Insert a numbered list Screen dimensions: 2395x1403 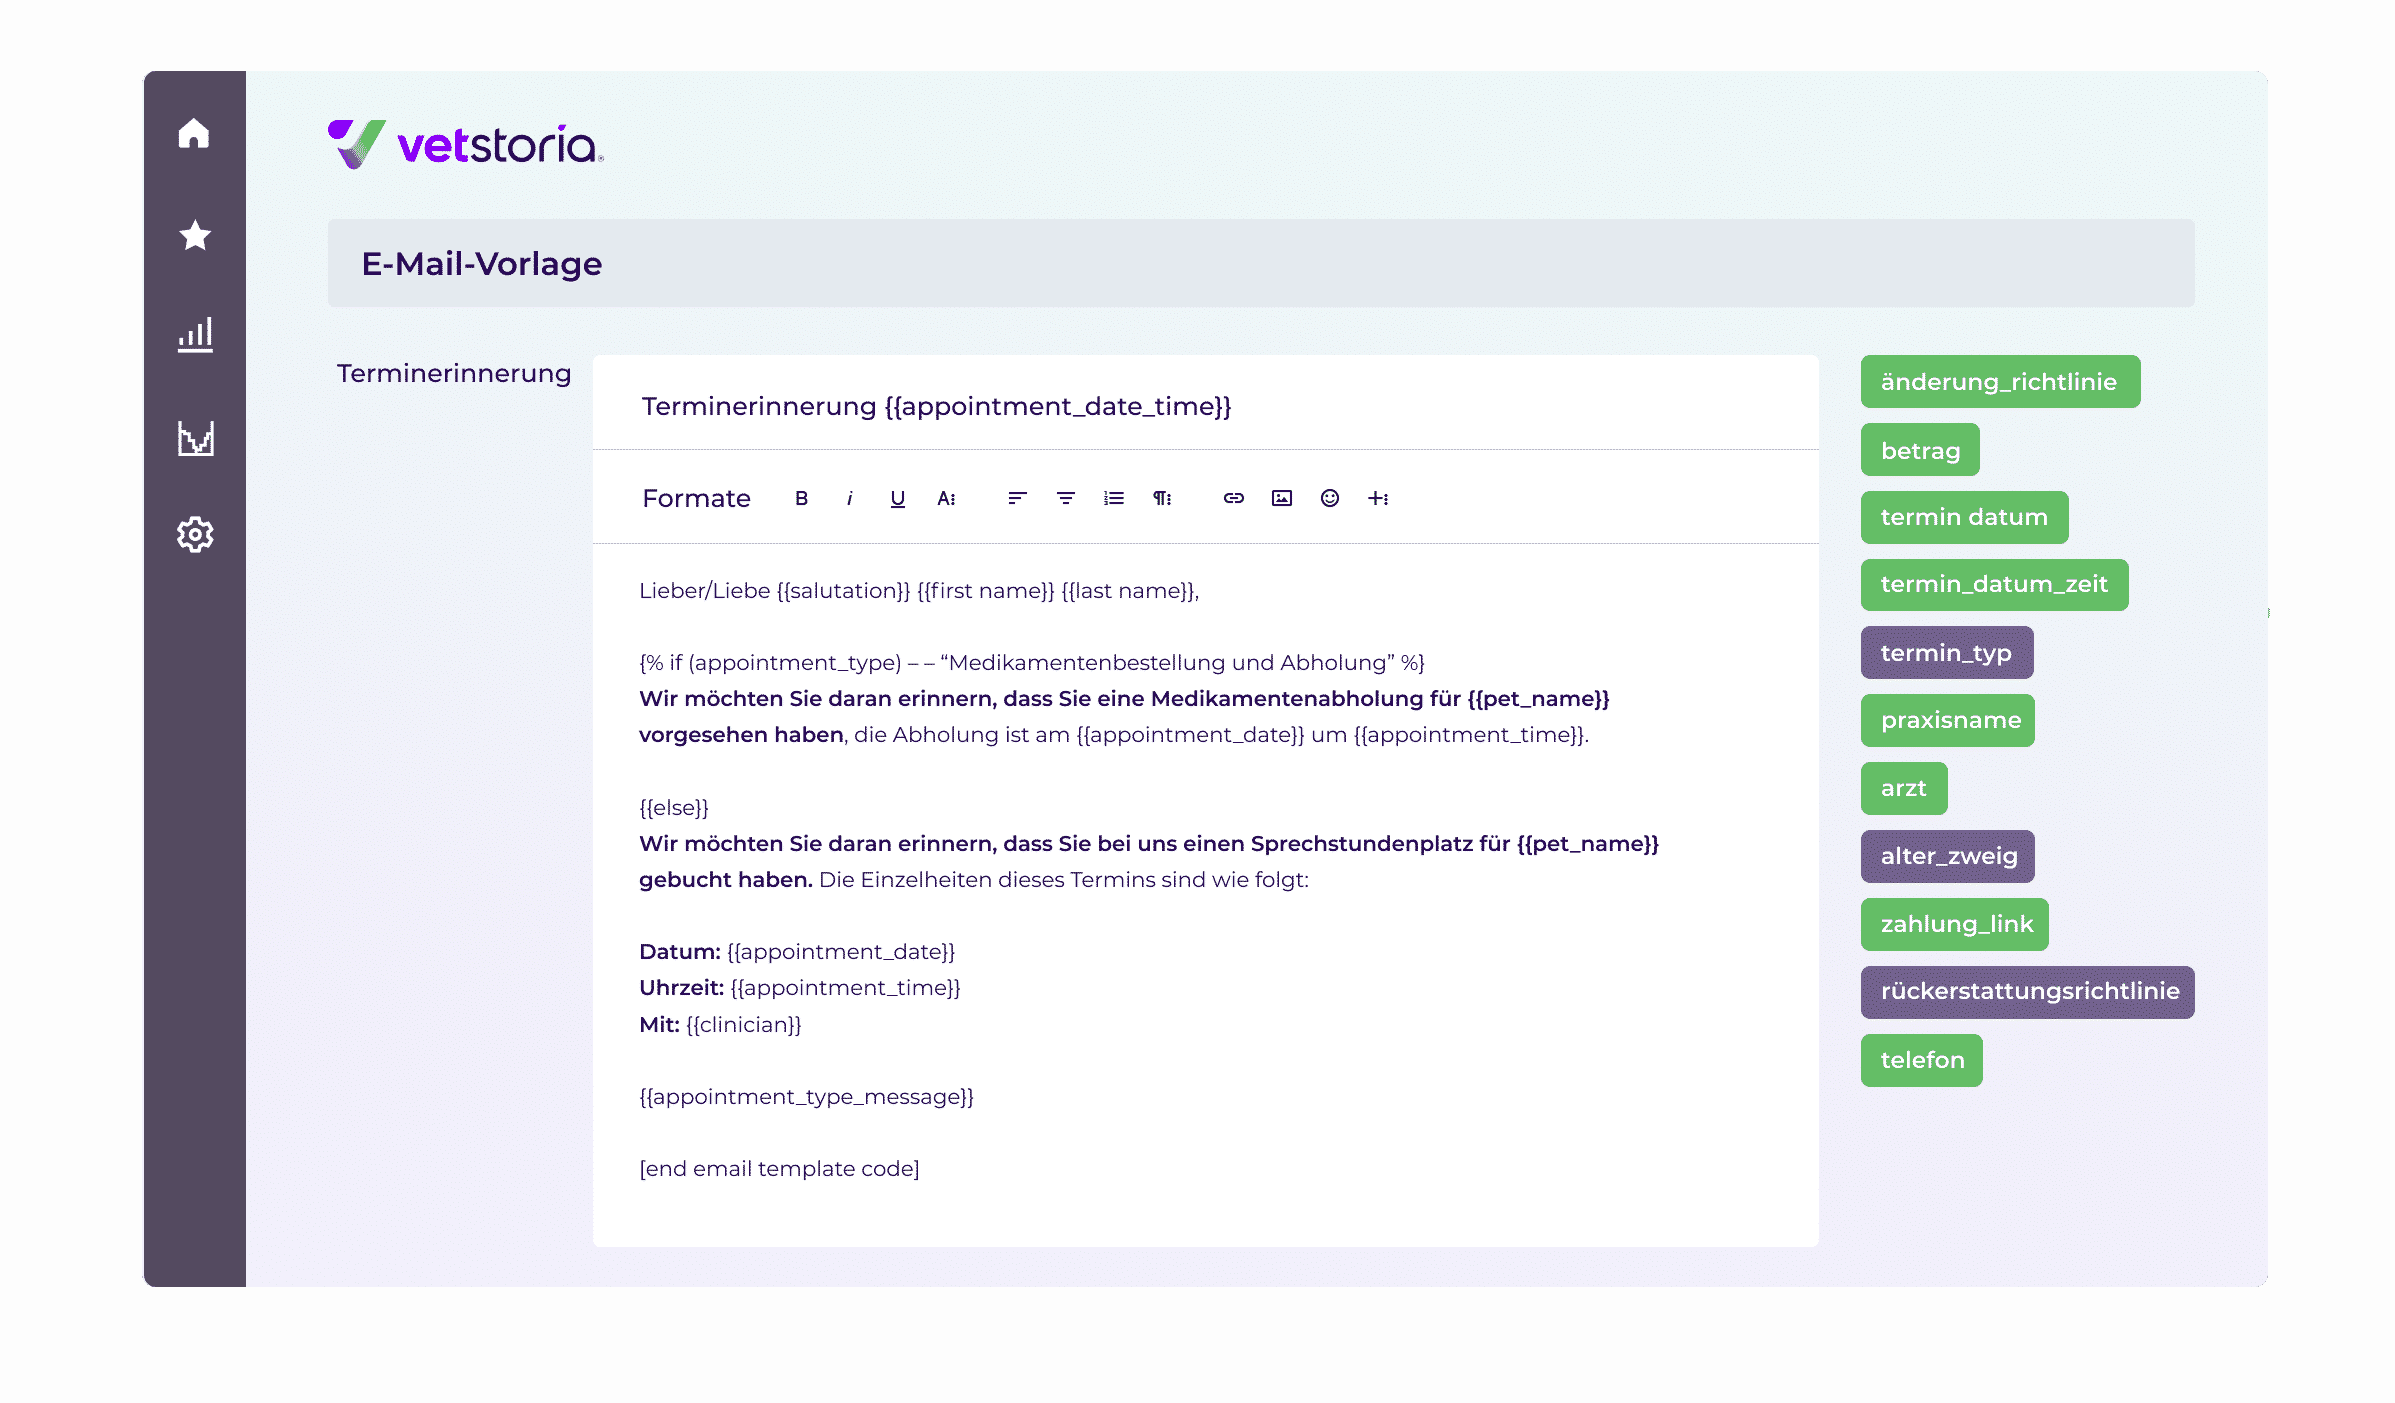(x=1113, y=498)
